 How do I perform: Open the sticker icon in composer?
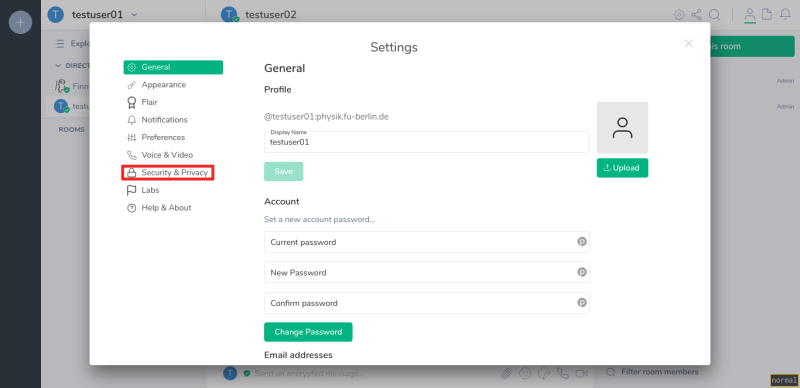544,374
